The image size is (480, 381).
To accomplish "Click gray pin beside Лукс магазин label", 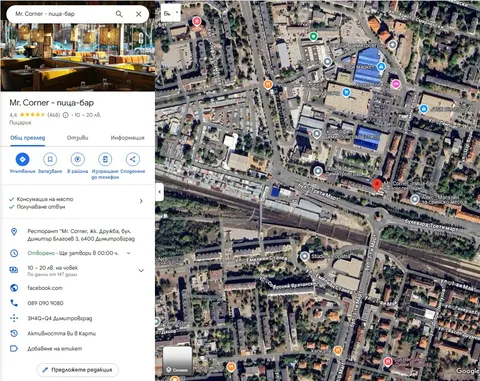I will (415, 199).
